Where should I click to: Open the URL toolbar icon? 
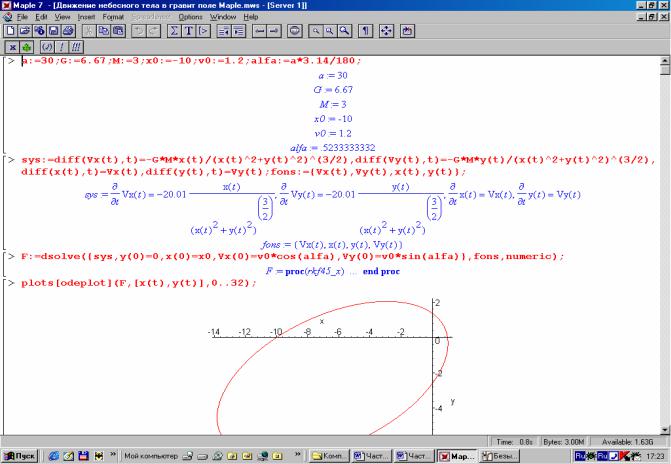click(x=39, y=31)
